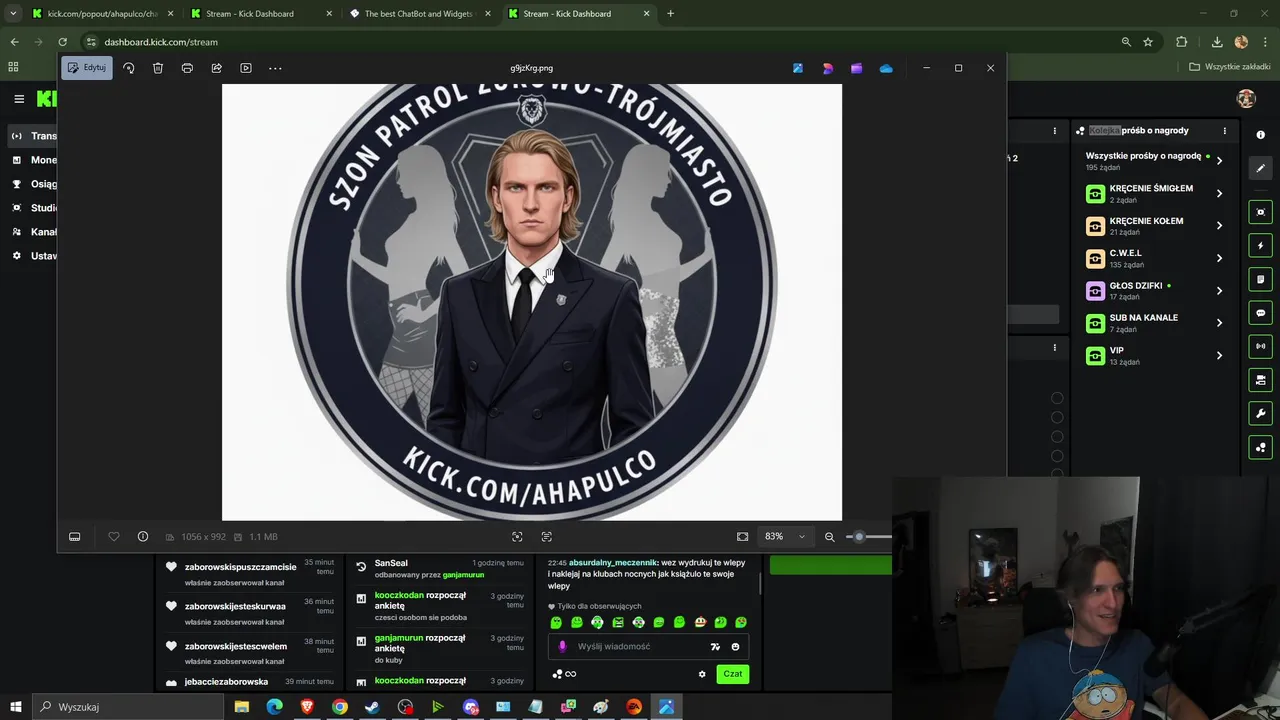Click ganjamurun in the SanSeal ban entry
The width and height of the screenshot is (1280, 720).
(x=463, y=575)
